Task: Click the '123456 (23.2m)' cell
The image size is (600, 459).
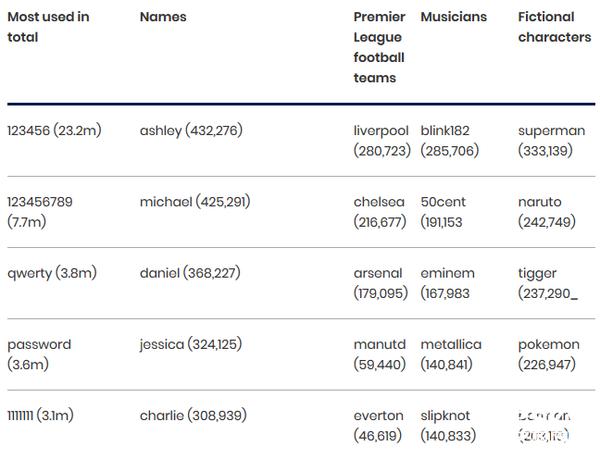Action: [56, 131]
